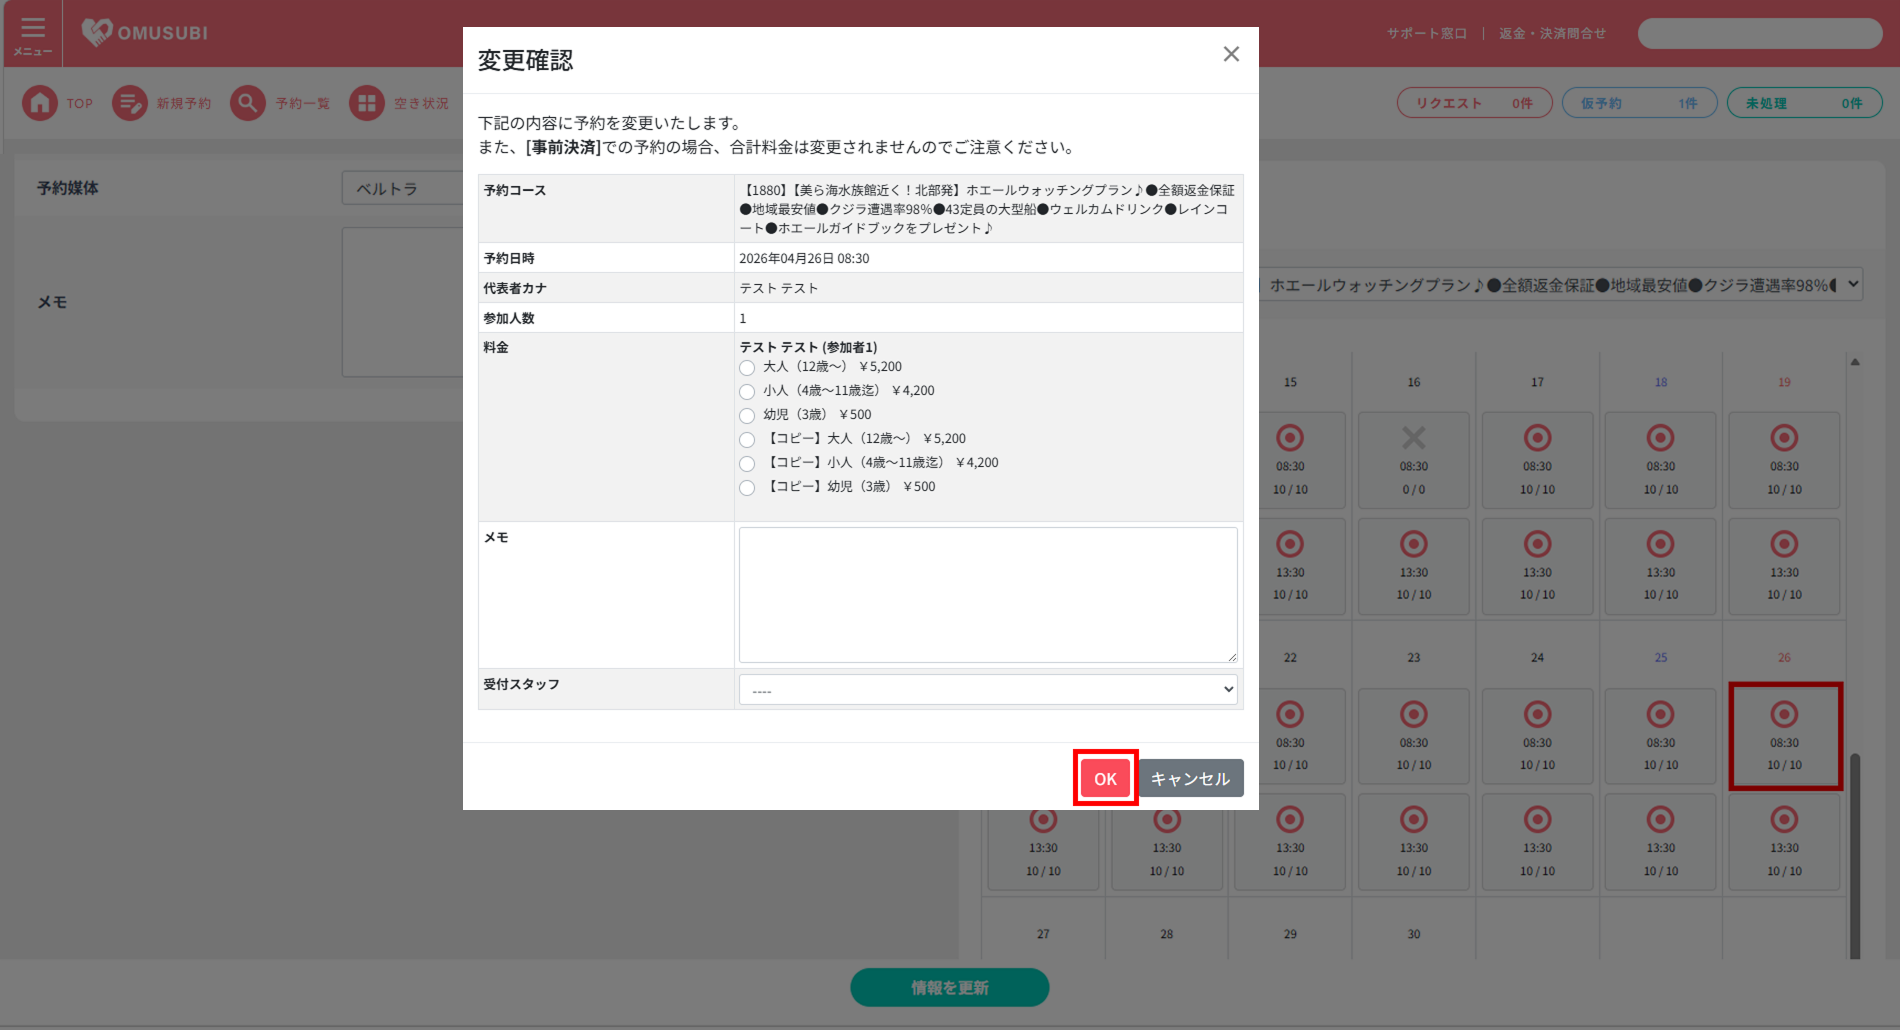The image size is (1900, 1030).
Task: Click the search box in header
Action: pyautogui.click(x=1760, y=33)
